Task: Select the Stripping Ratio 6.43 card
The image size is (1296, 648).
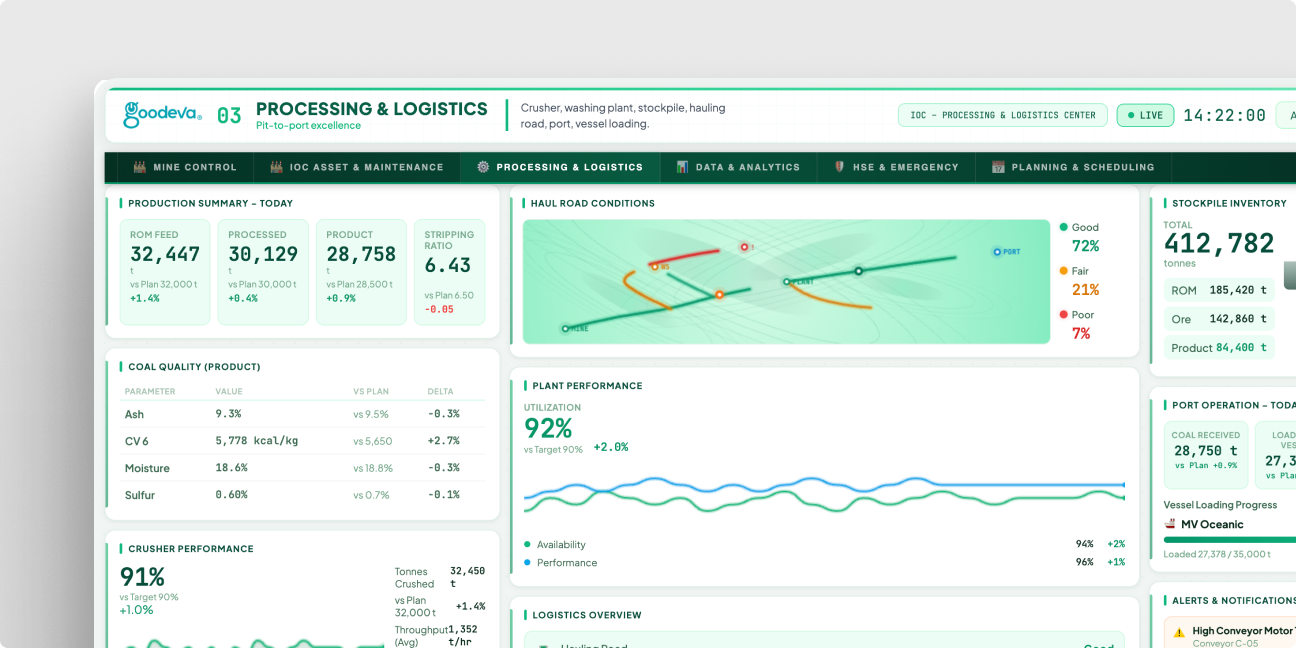Action: click(449, 272)
